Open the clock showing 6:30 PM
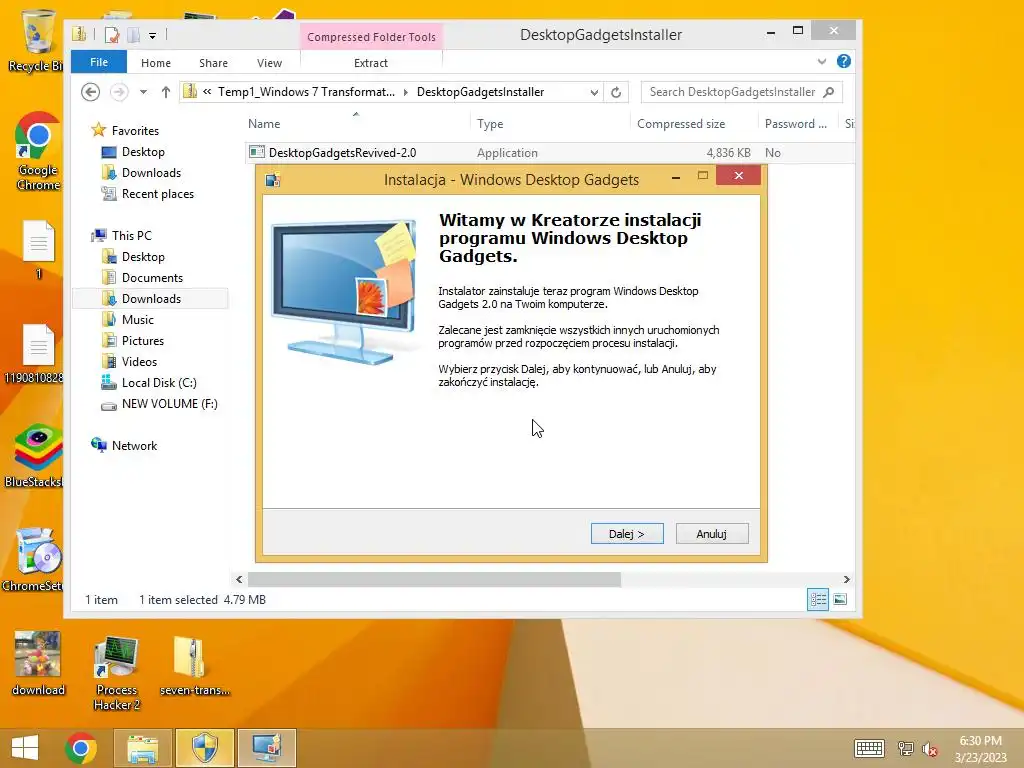Image resolution: width=1024 pixels, height=768 pixels. click(x=980, y=749)
